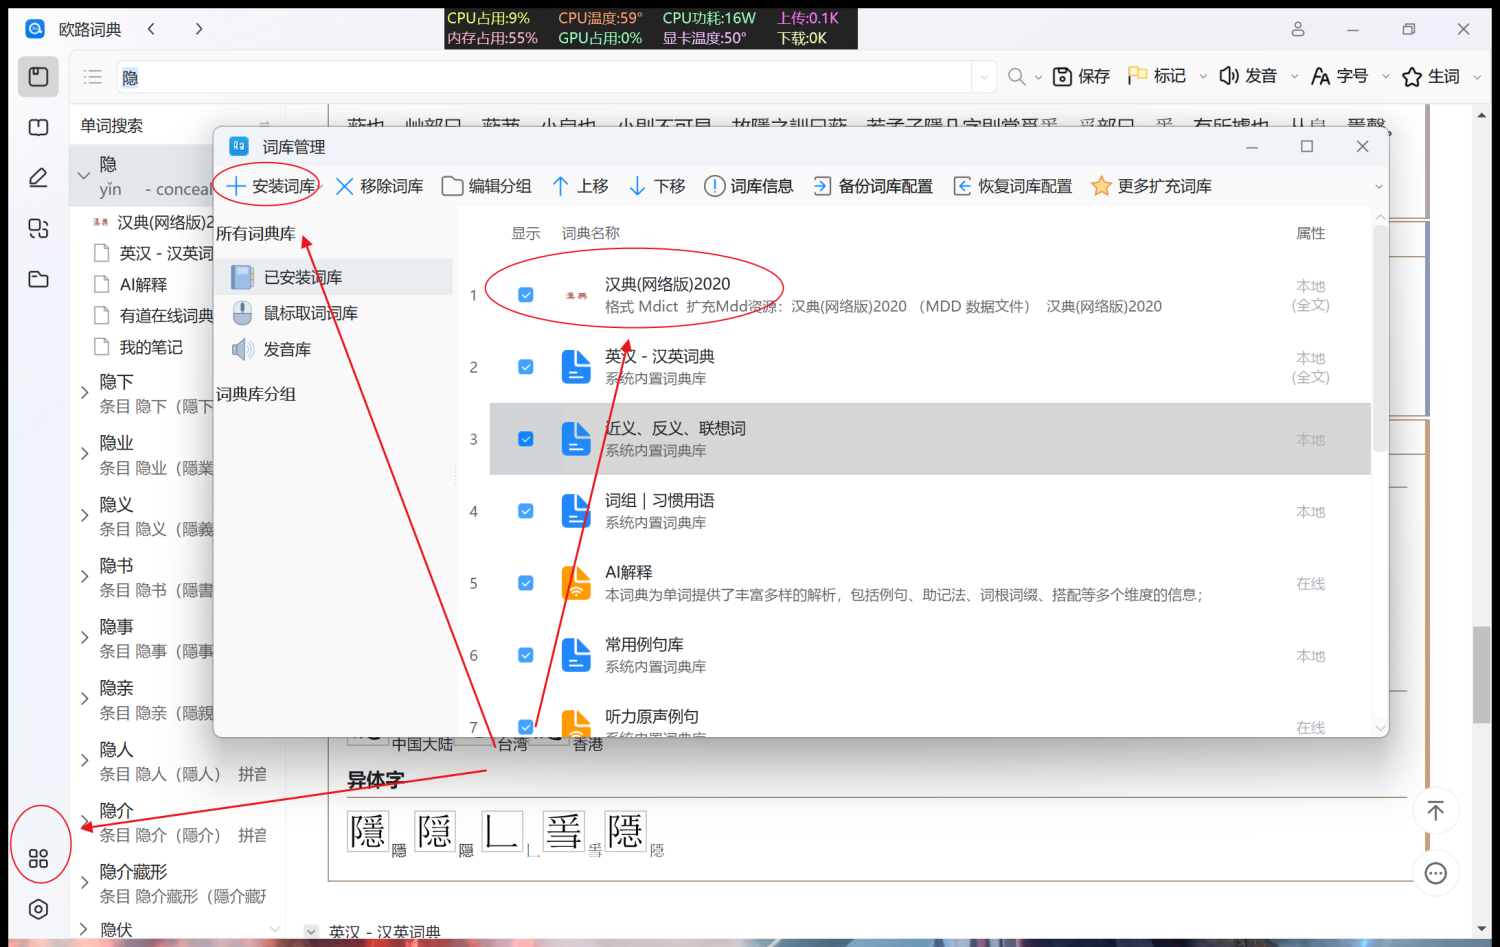Open the folder sidebar icon
1500x947 pixels.
[x=38, y=279]
